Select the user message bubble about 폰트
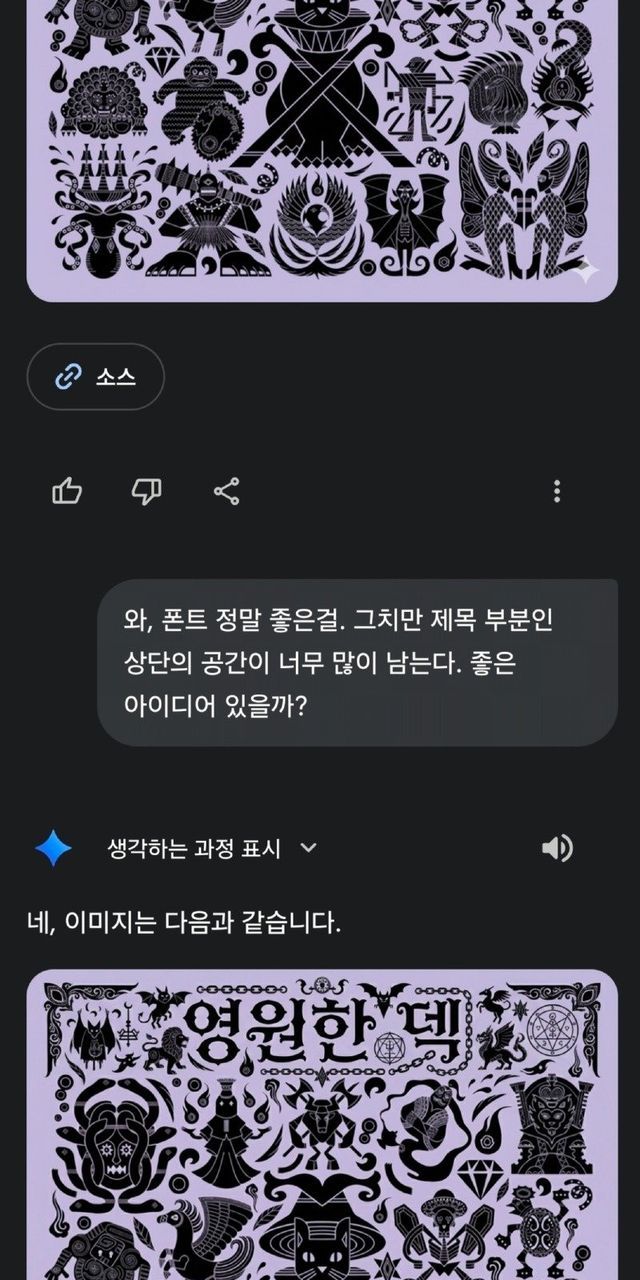This screenshot has width=640, height=1280. 357,663
